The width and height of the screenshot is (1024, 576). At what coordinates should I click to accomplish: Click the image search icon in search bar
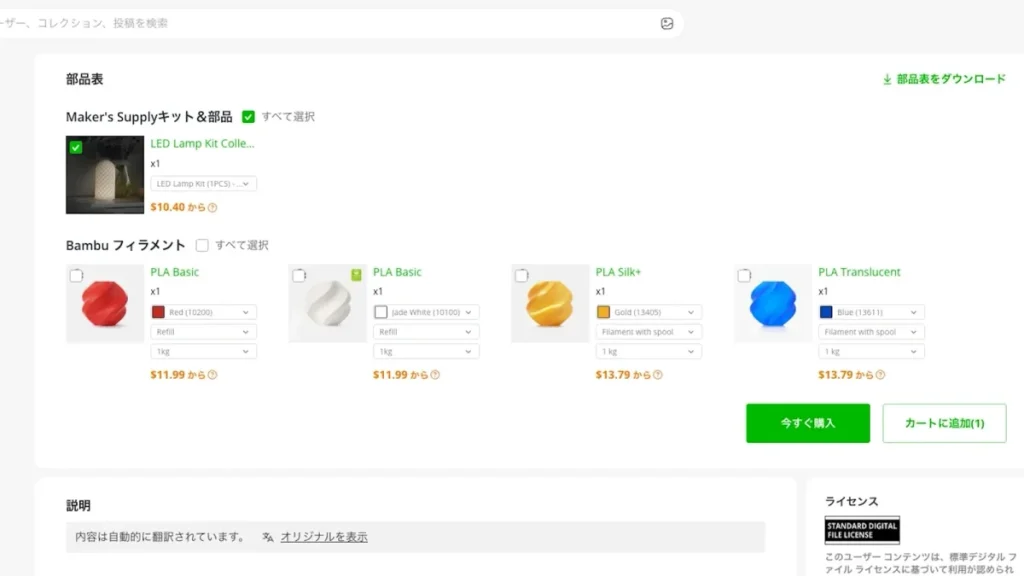[x=667, y=24]
